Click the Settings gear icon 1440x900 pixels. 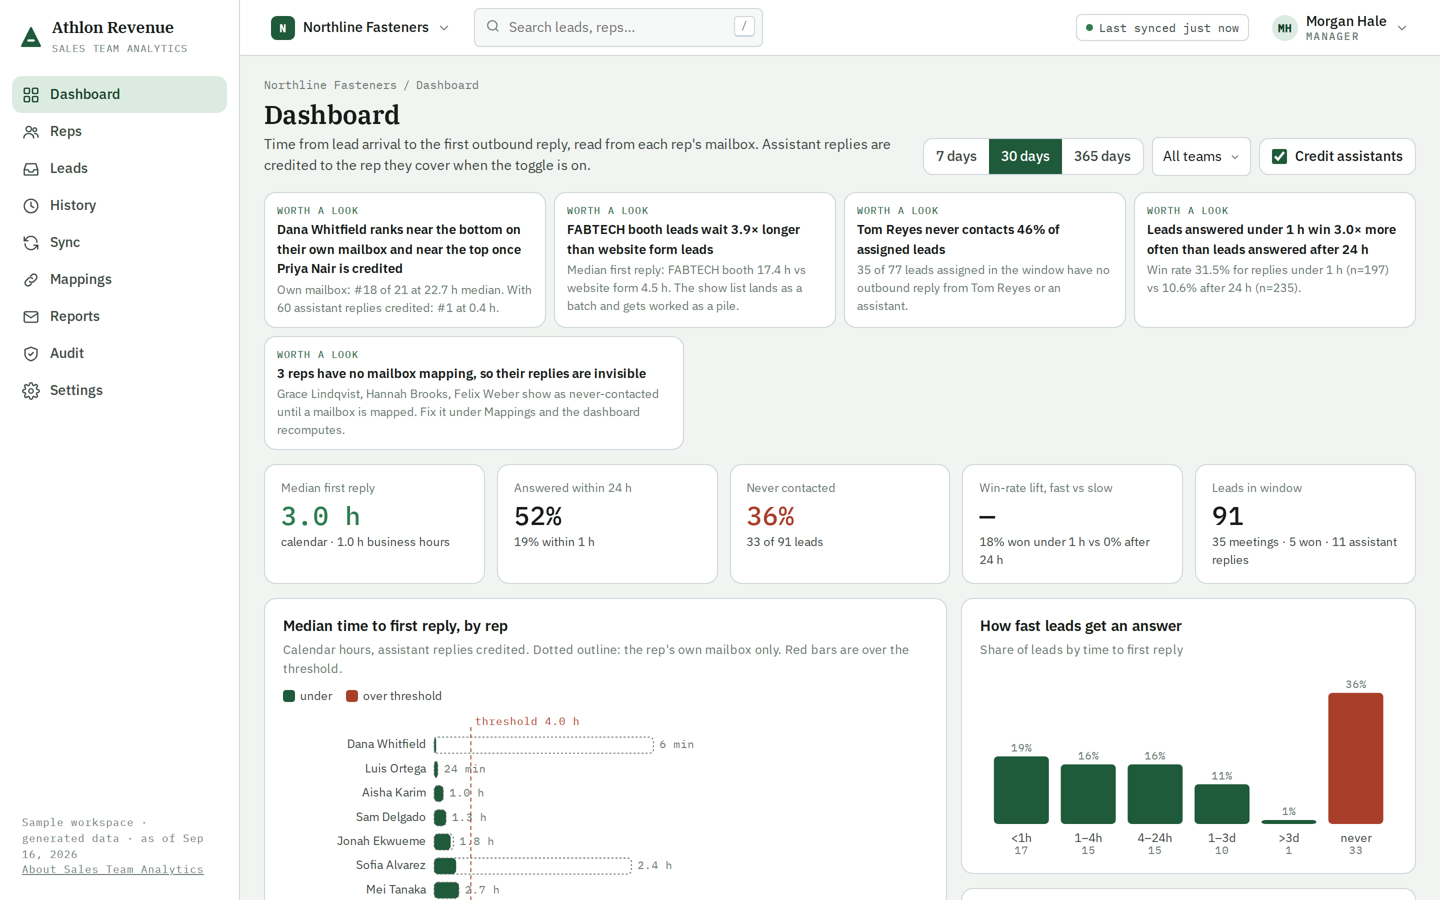tap(31, 391)
